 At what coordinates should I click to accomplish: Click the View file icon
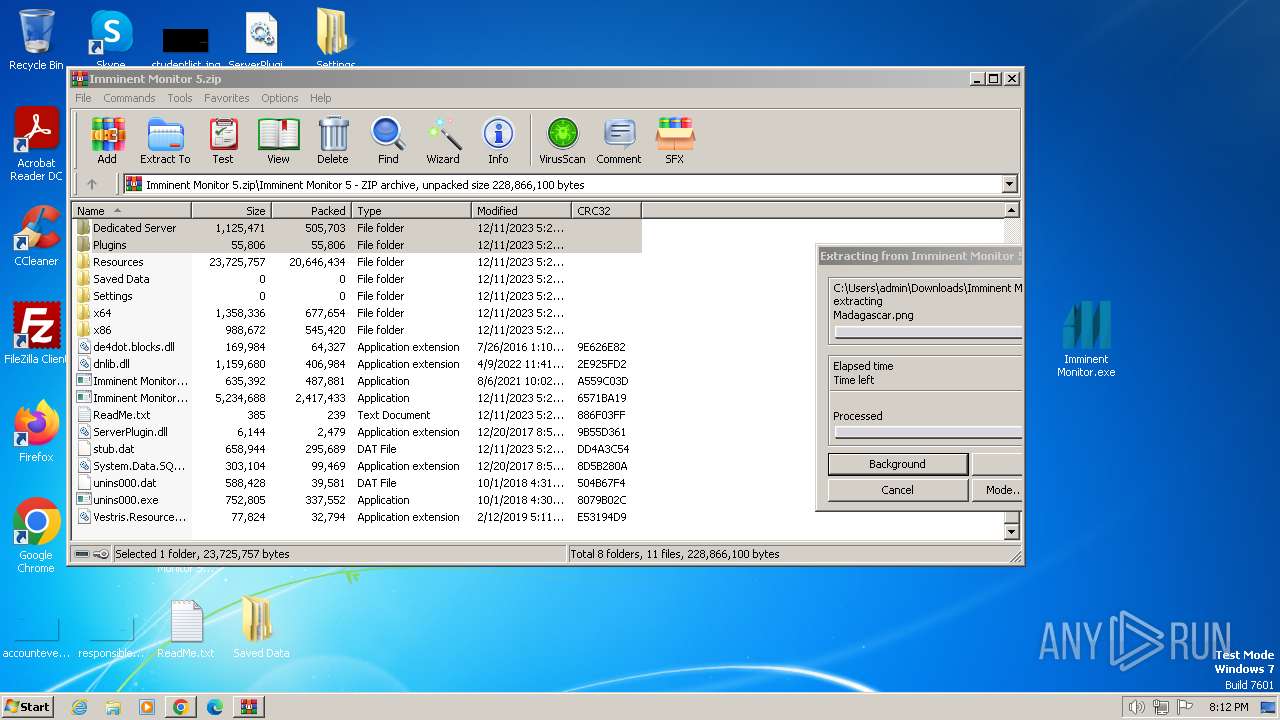pyautogui.click(x=278, y=140)
